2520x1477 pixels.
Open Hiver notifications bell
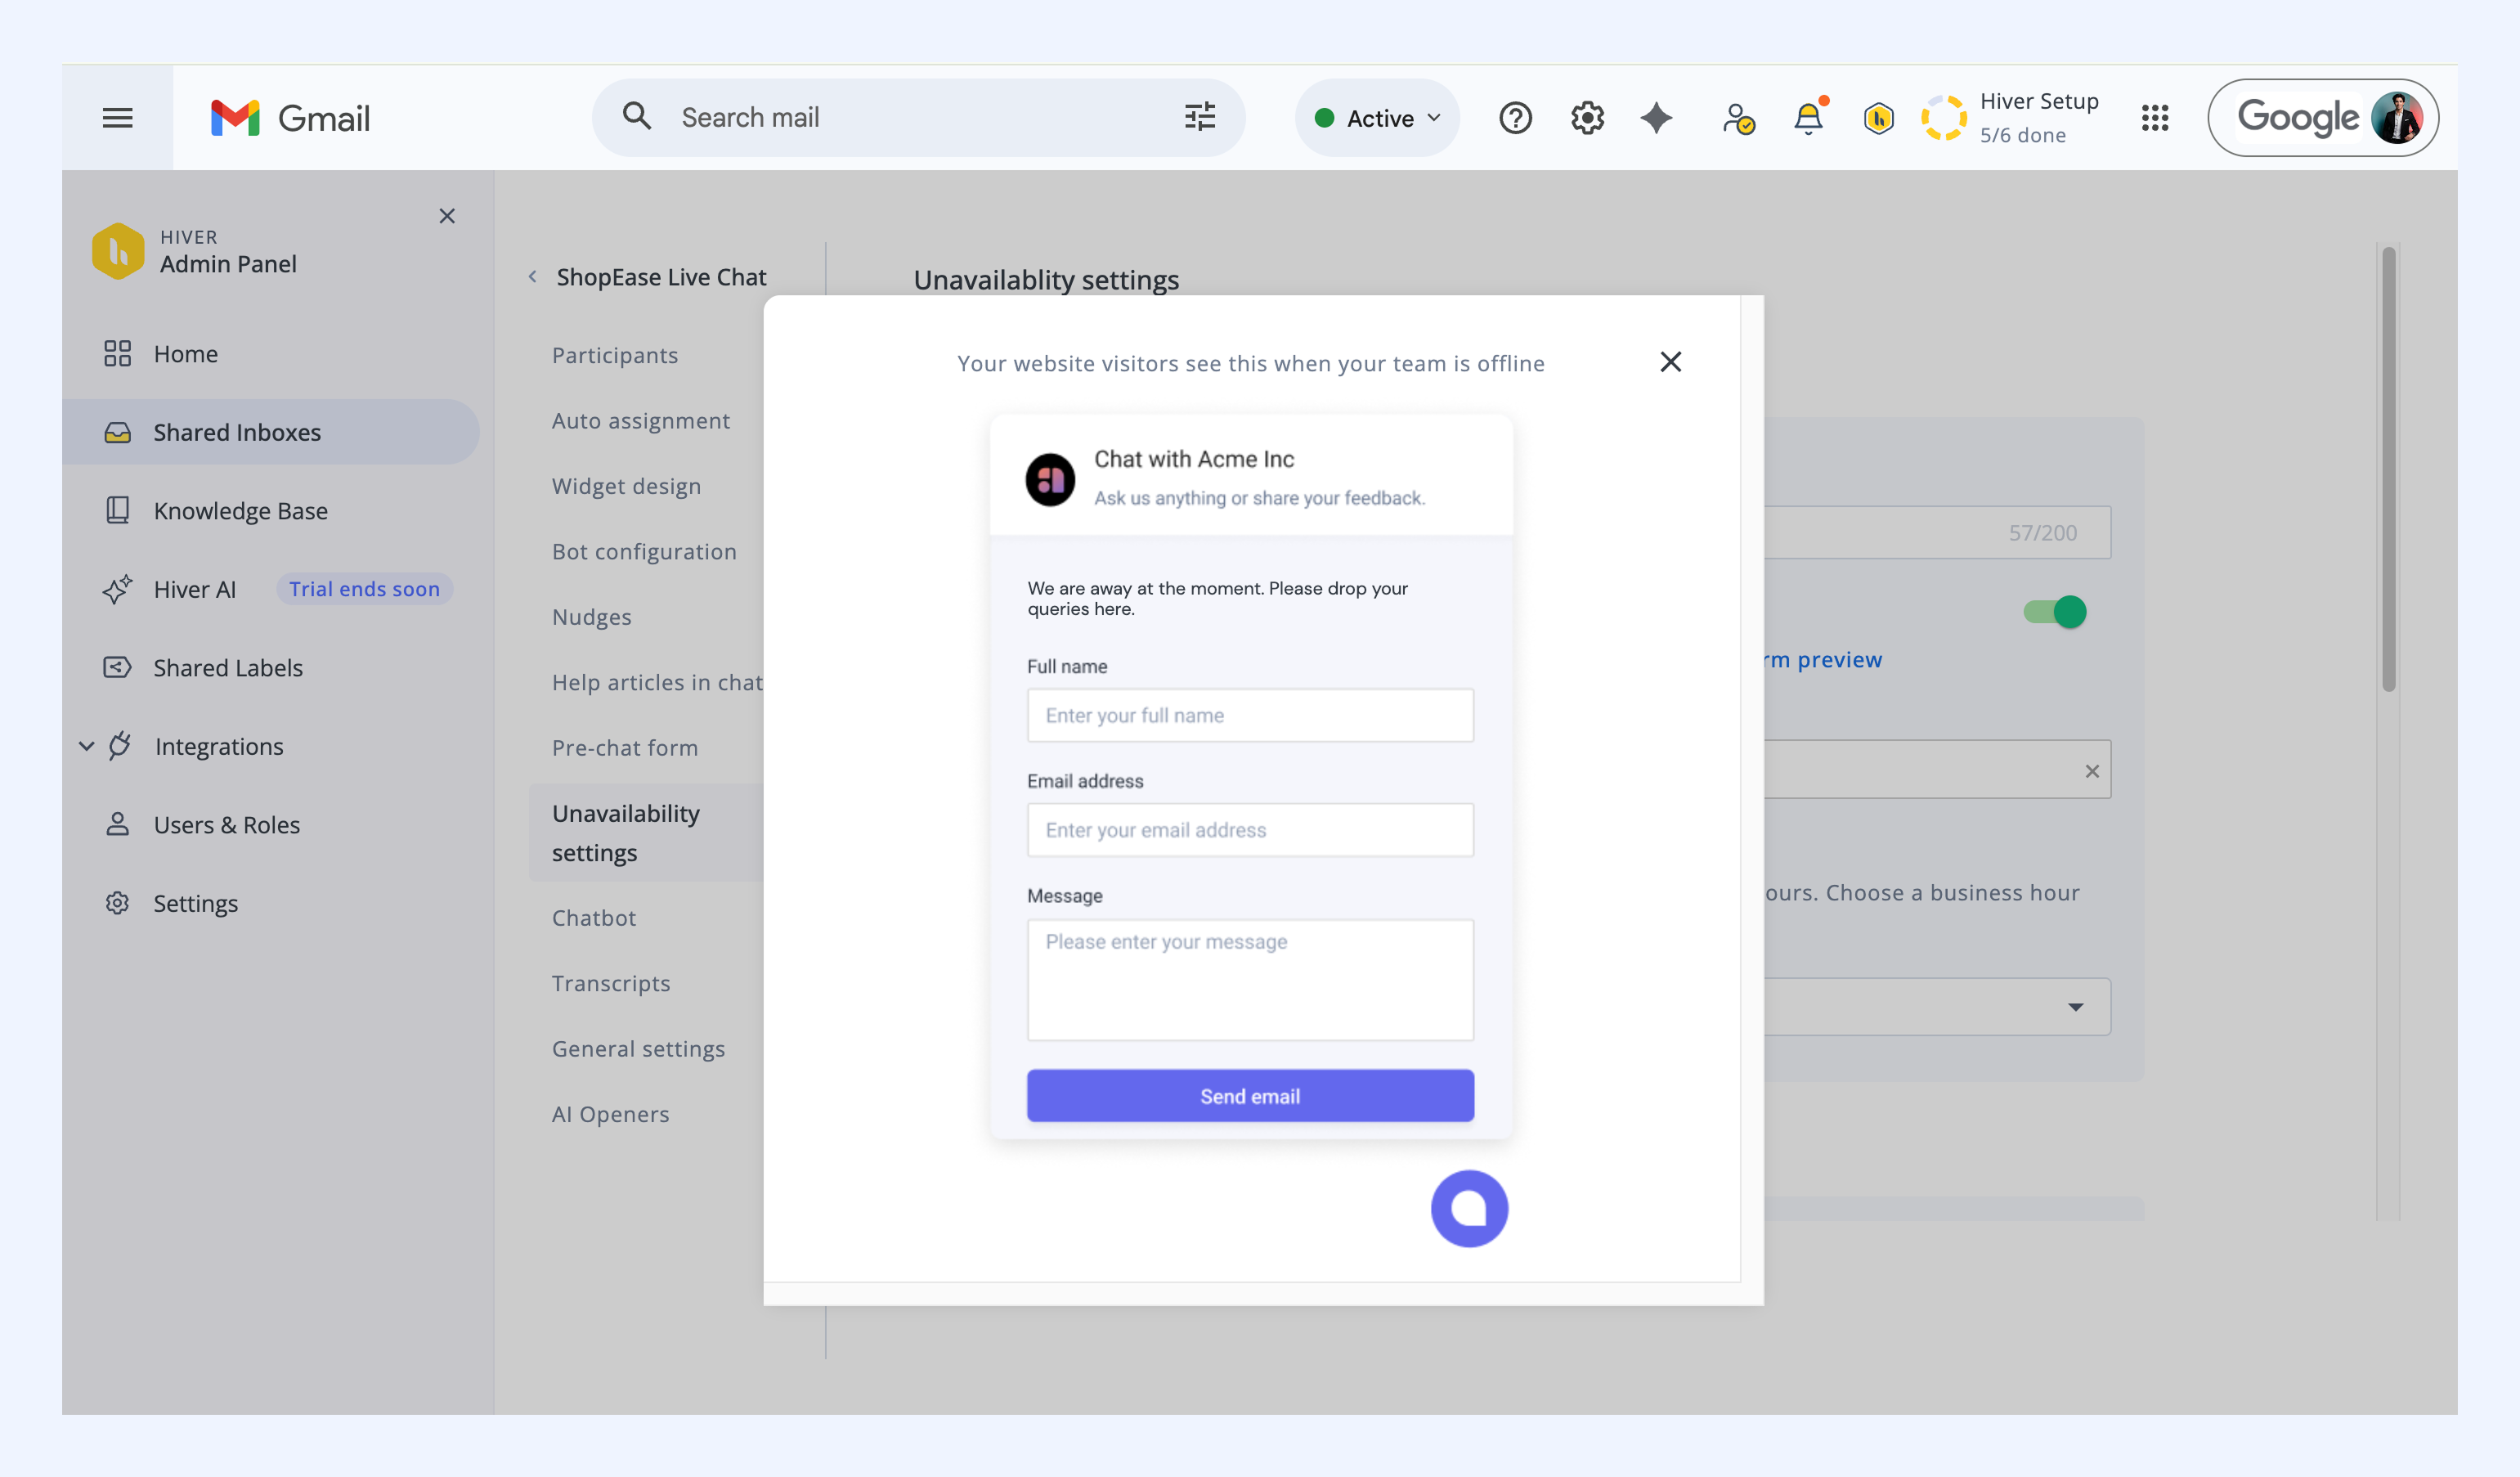pos(1808,118)
